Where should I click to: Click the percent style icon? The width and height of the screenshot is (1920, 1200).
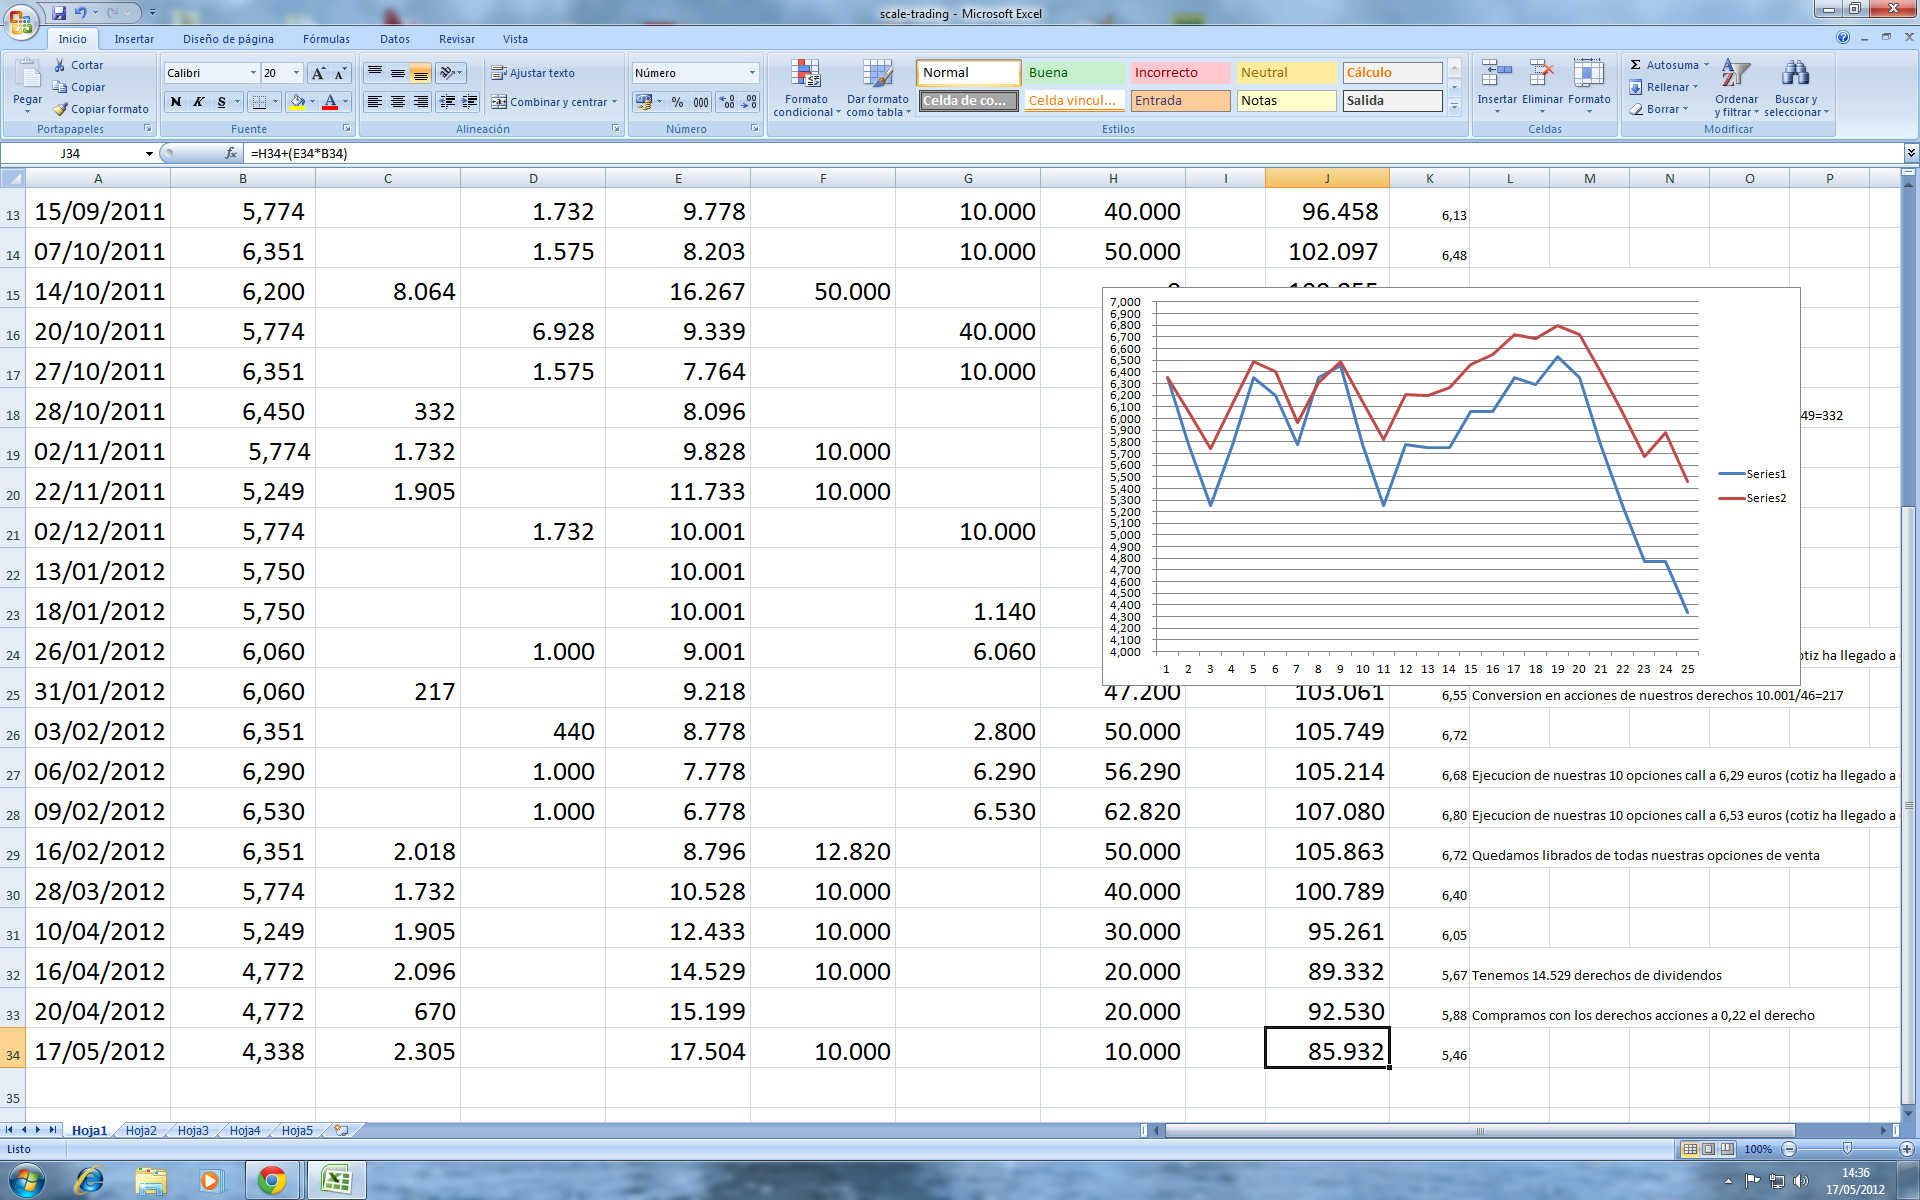(x=677, y=102)
